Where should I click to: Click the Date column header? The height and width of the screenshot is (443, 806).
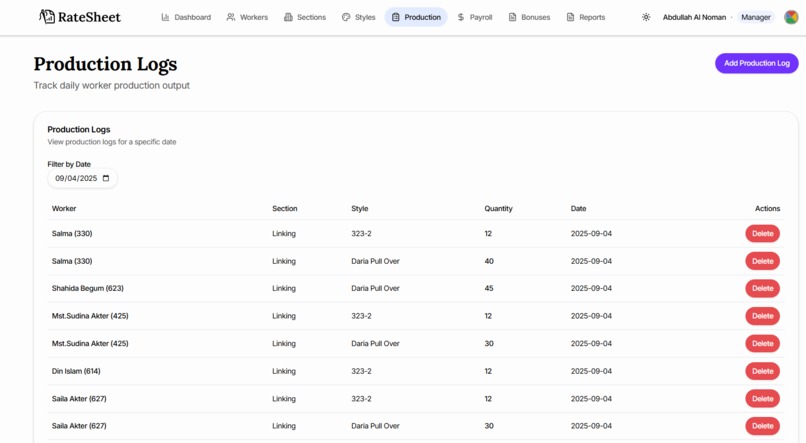578,209
